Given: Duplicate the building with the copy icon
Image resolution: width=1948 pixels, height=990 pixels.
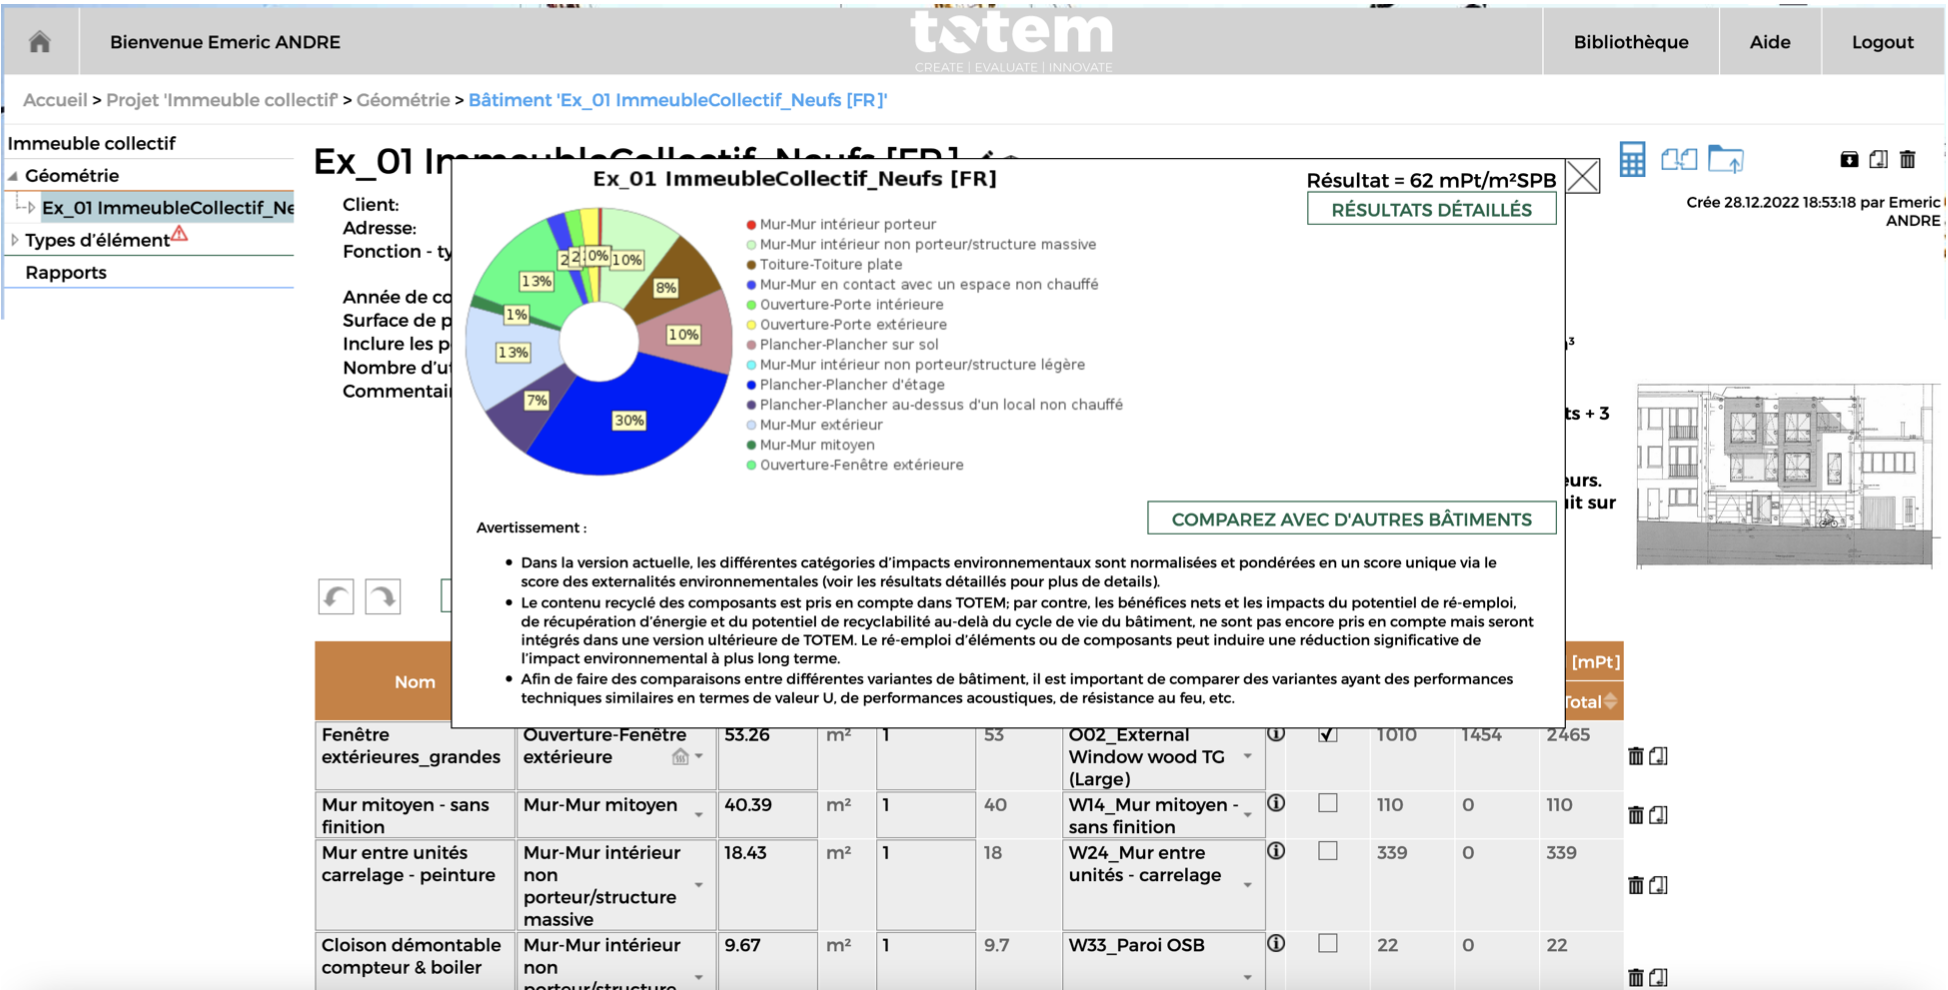Looking at the screenshot, I should coord(1878,159).
